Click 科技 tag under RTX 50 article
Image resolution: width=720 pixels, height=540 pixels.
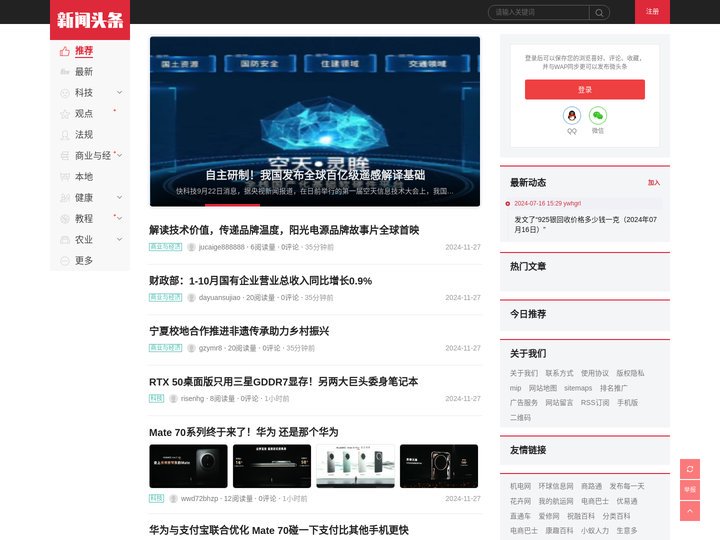(x=156, y=399)
